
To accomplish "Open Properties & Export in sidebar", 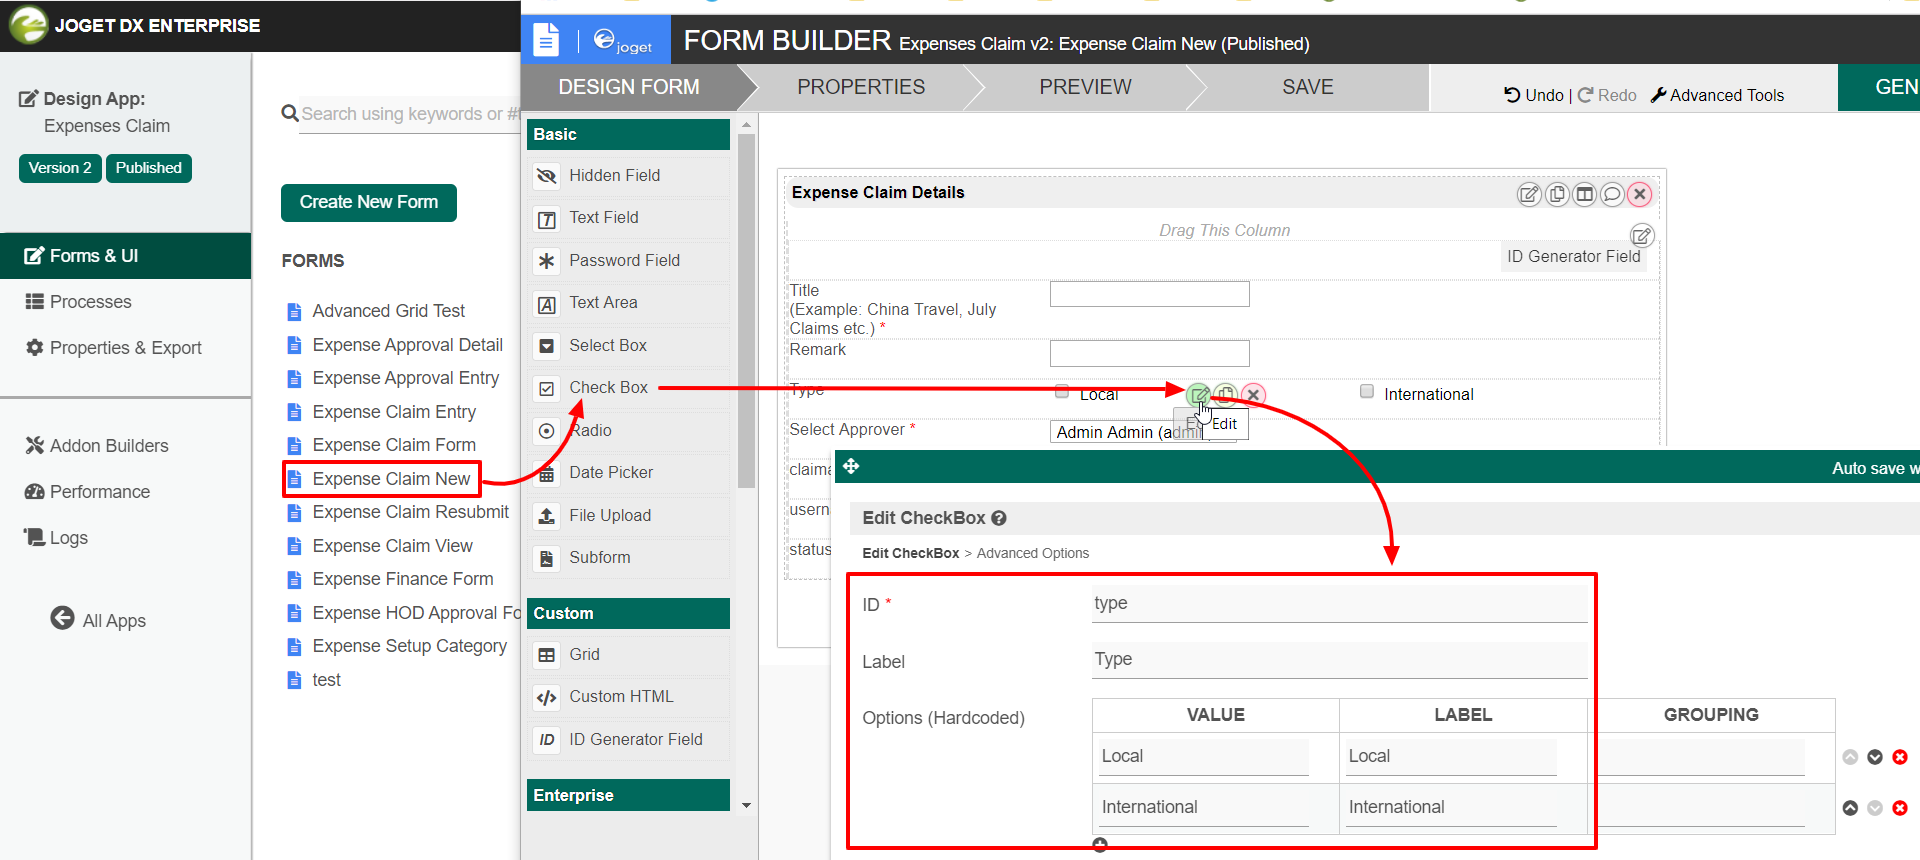I will pyautogui.click(x=126, y=348).
